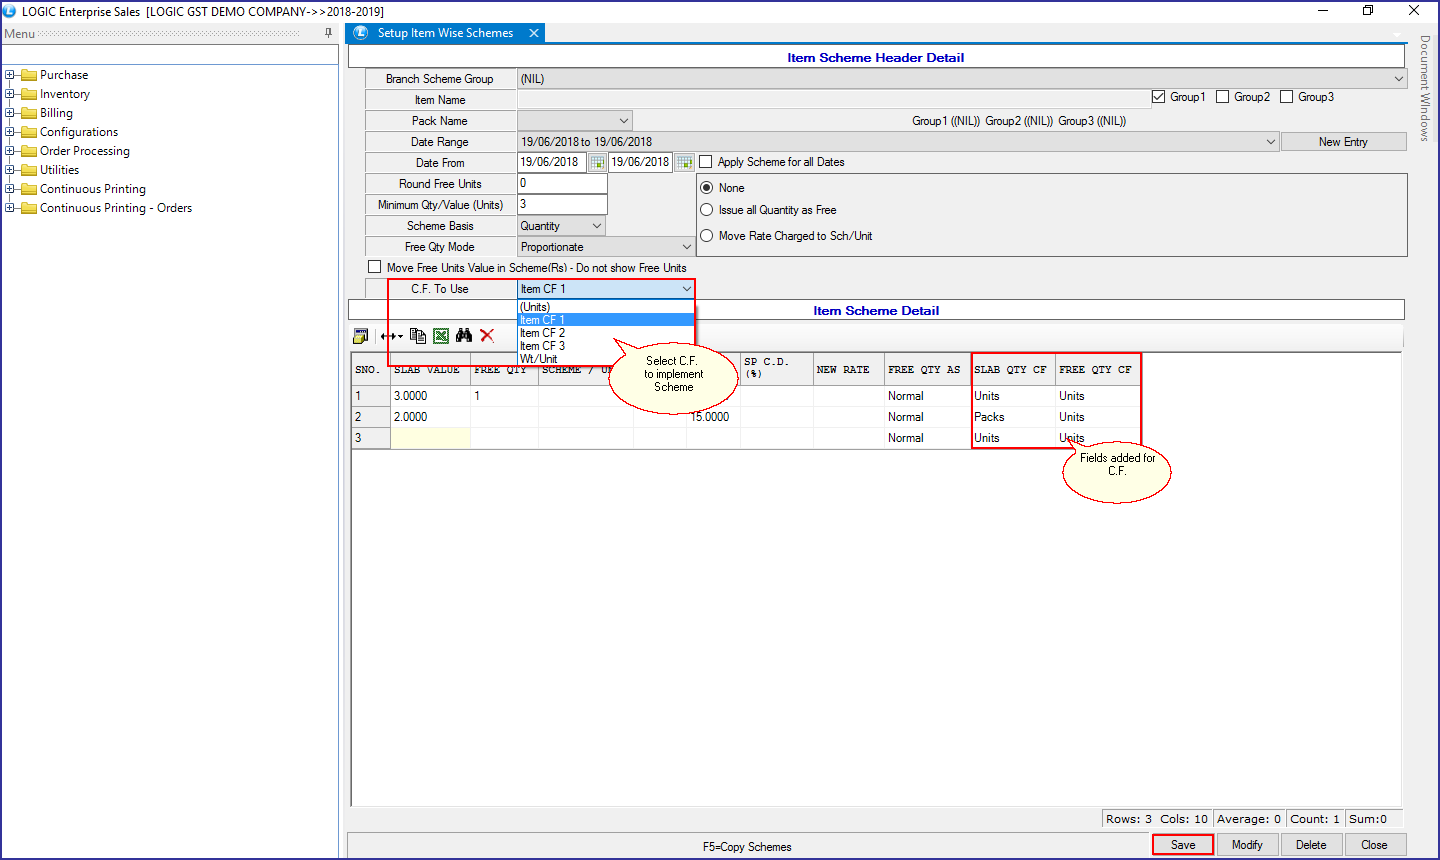
Task: Toggle Move Free Units Value in Scheme checkbox
Action: click(x=375, y=267)
